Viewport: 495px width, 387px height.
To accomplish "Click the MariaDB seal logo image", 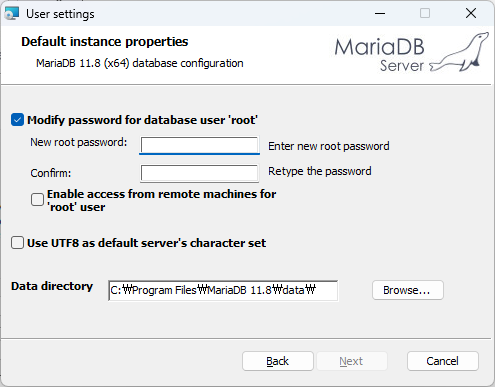I will click(459, 52).
